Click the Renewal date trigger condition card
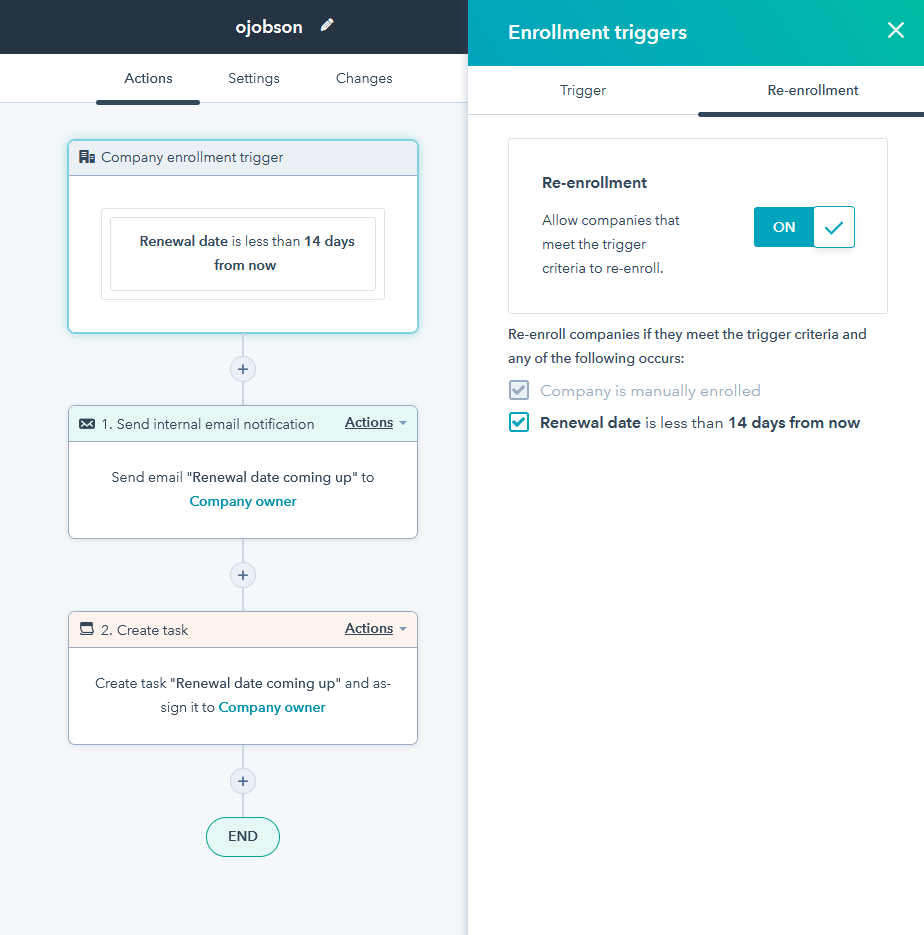The height and width of the screenshot is (935, 924). pos(242,252)
